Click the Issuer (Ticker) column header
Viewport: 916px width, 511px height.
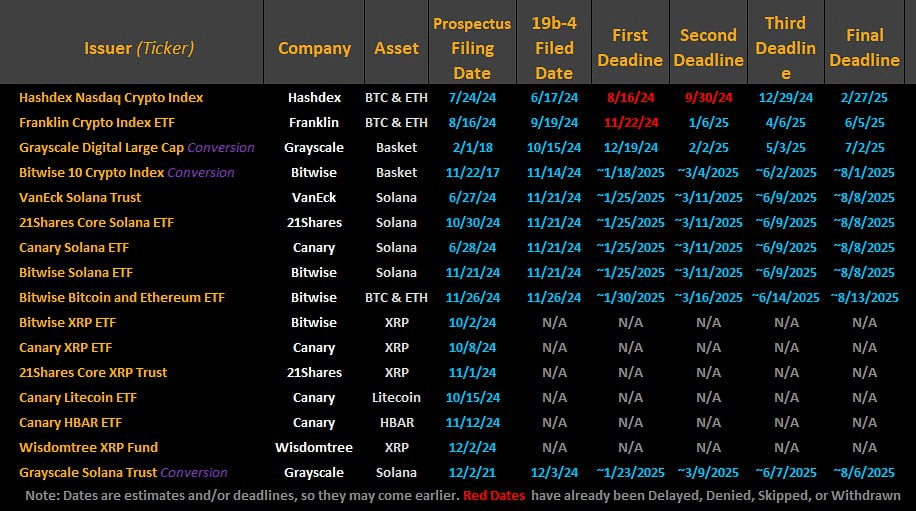point(139,48)
